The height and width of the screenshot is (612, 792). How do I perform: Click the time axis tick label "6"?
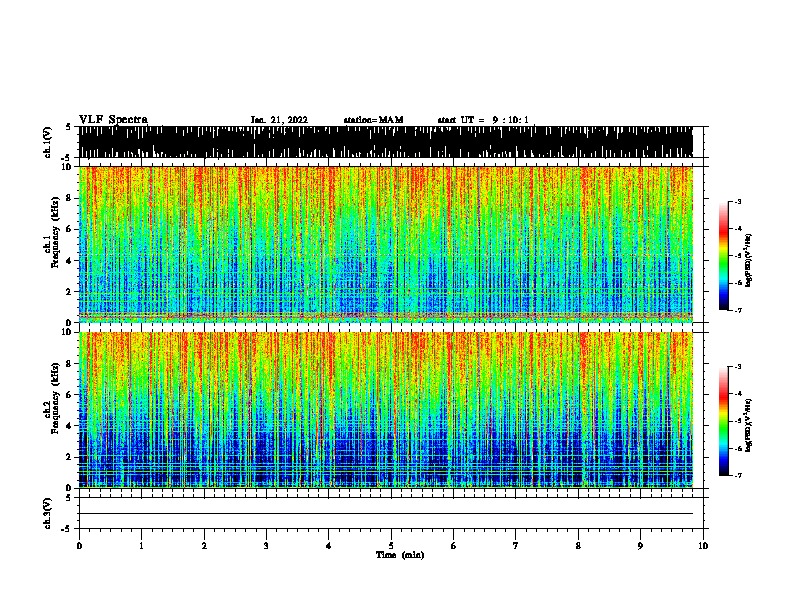click(453, 546)
